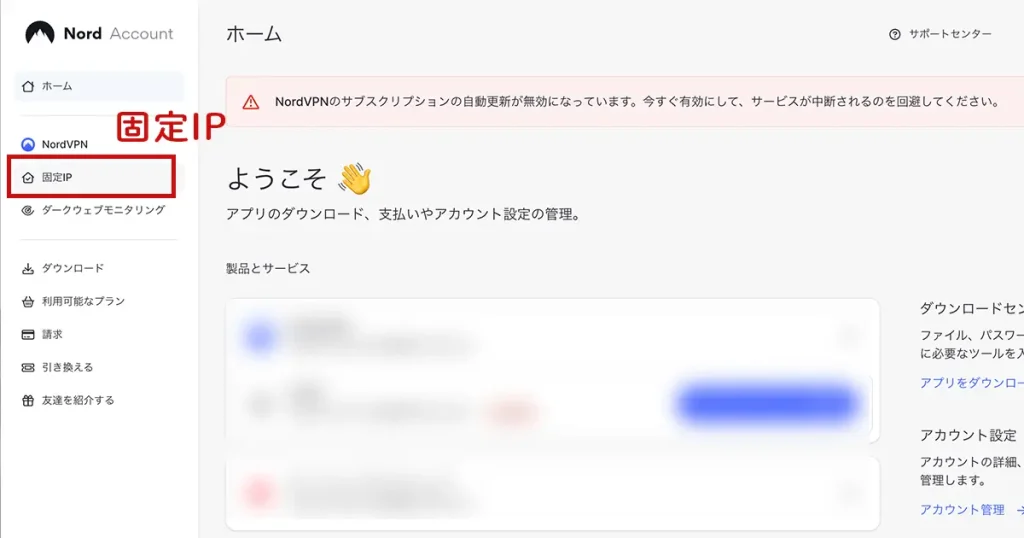The image size is (1024, 538).
Task: Click the ticket icon for 引き換える
Action: [x=28, y=368]
